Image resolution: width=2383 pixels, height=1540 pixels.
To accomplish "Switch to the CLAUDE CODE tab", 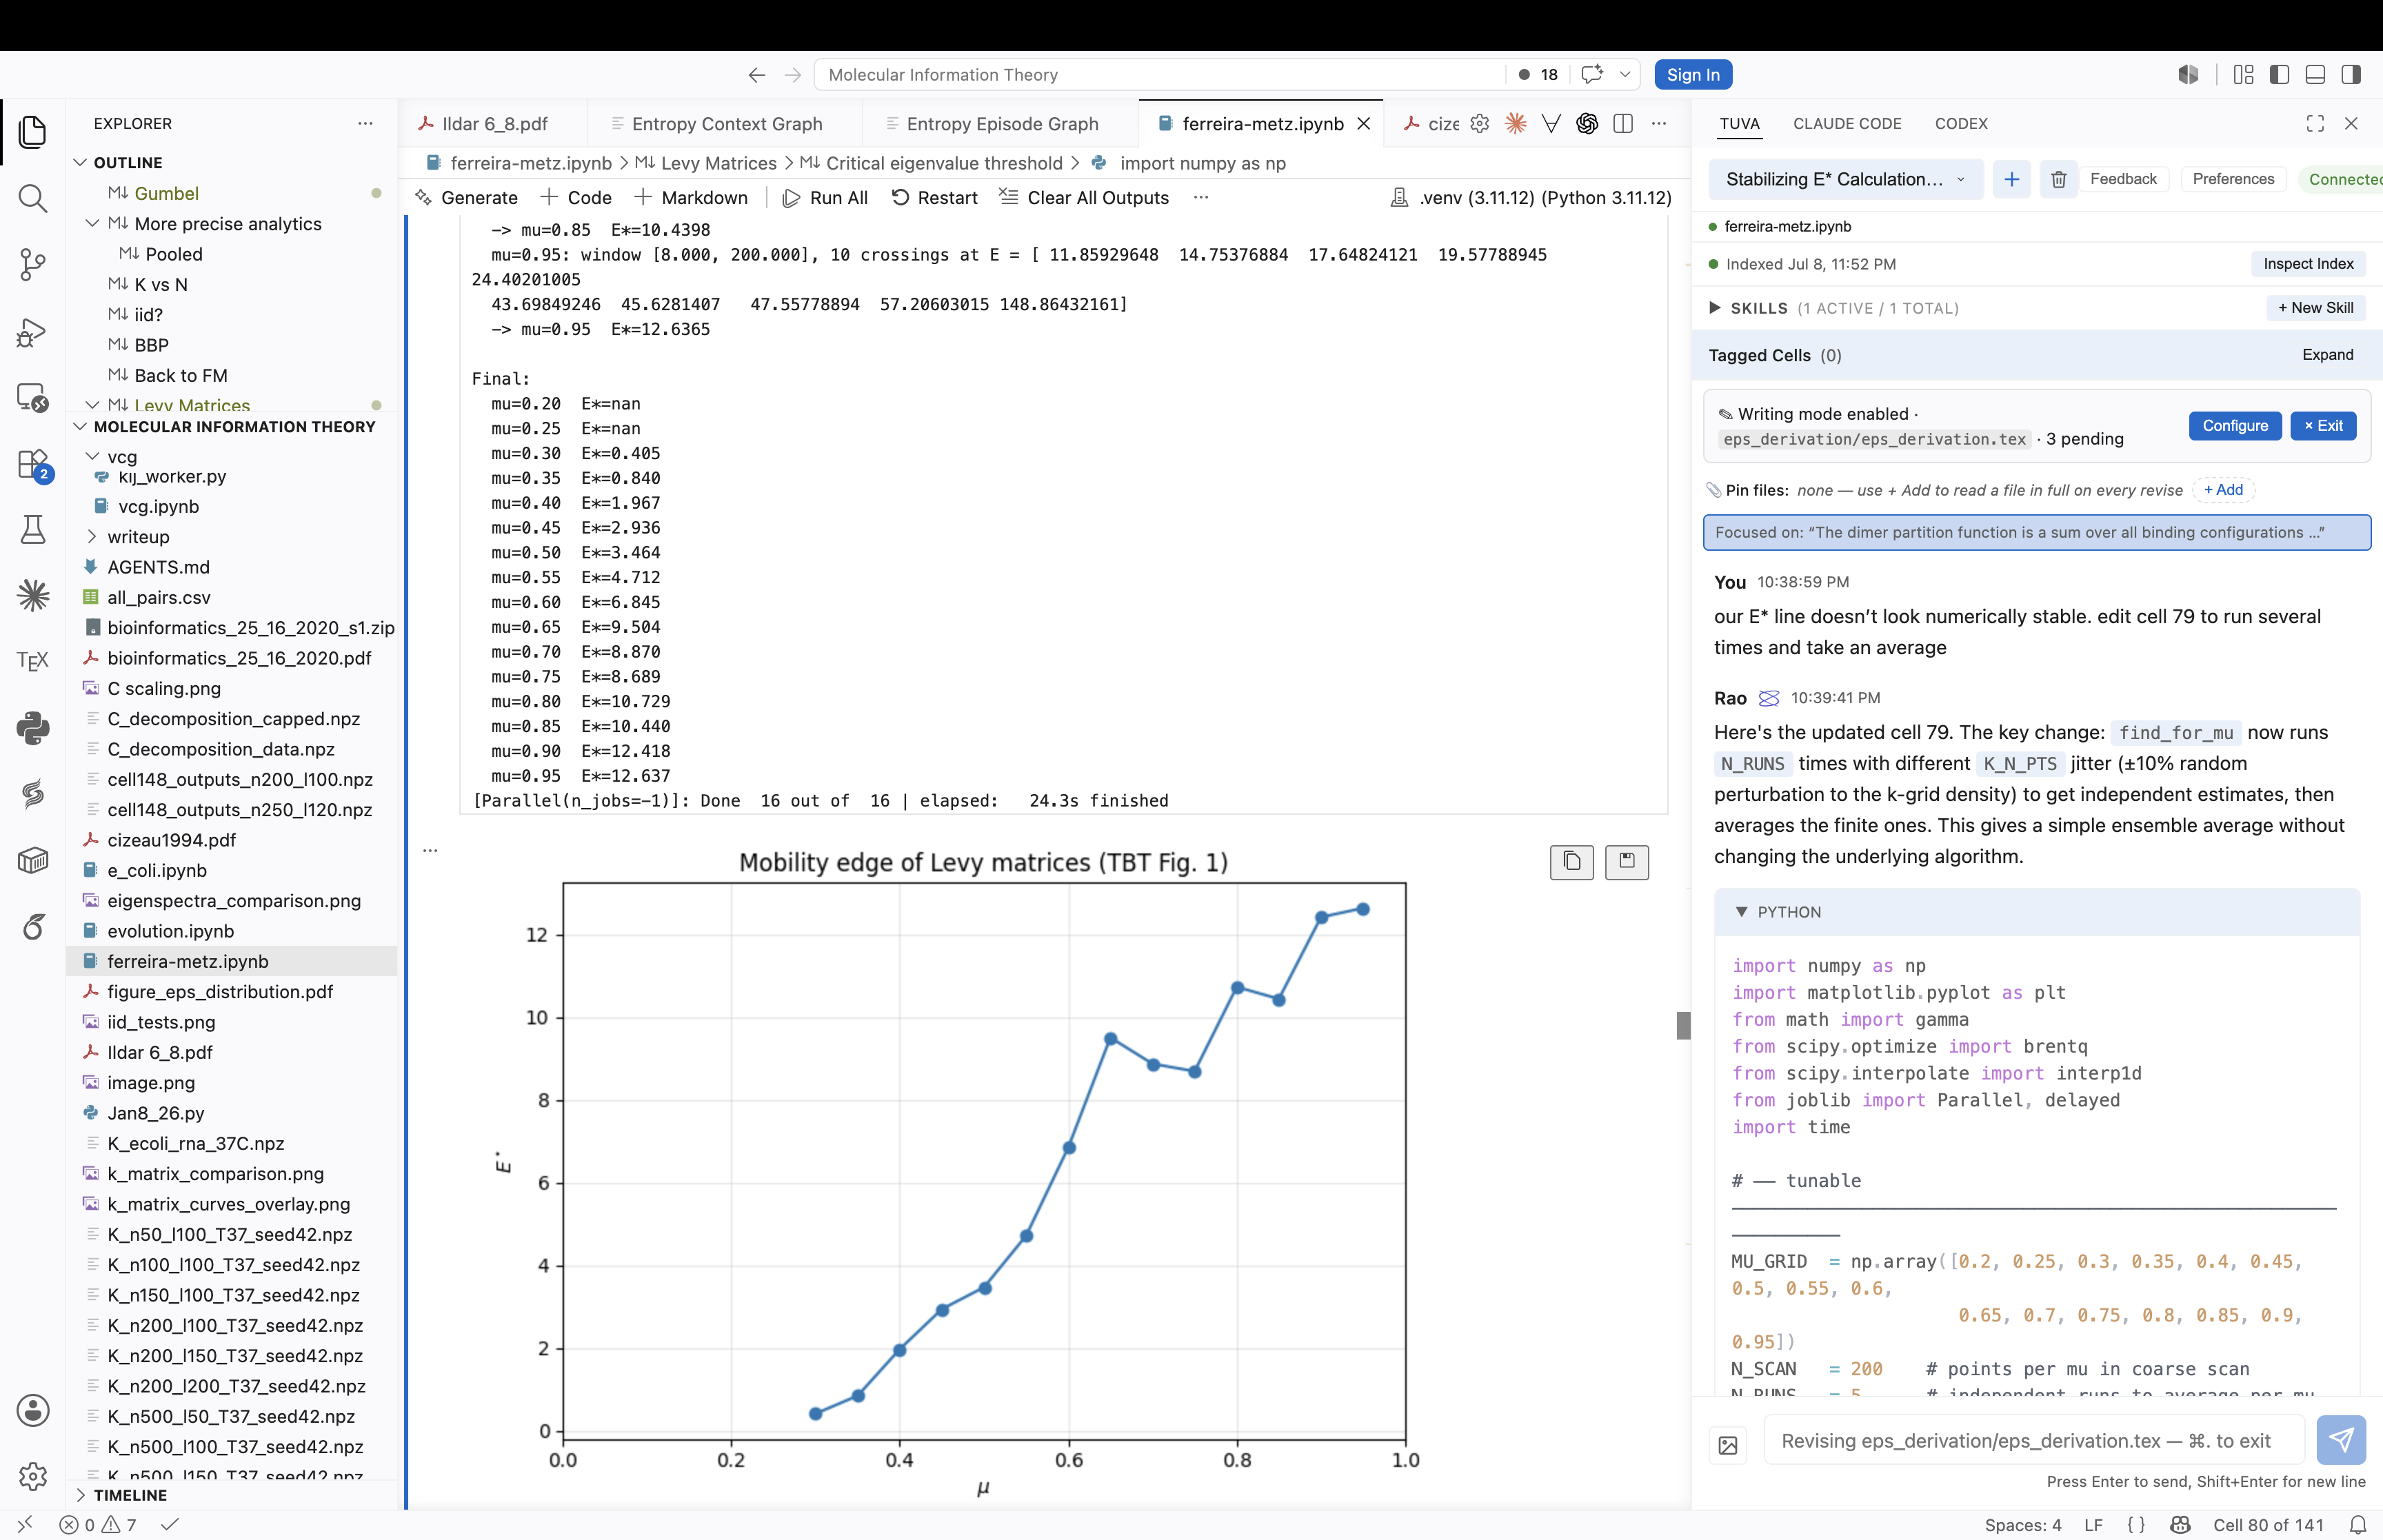I will 1847,123.
